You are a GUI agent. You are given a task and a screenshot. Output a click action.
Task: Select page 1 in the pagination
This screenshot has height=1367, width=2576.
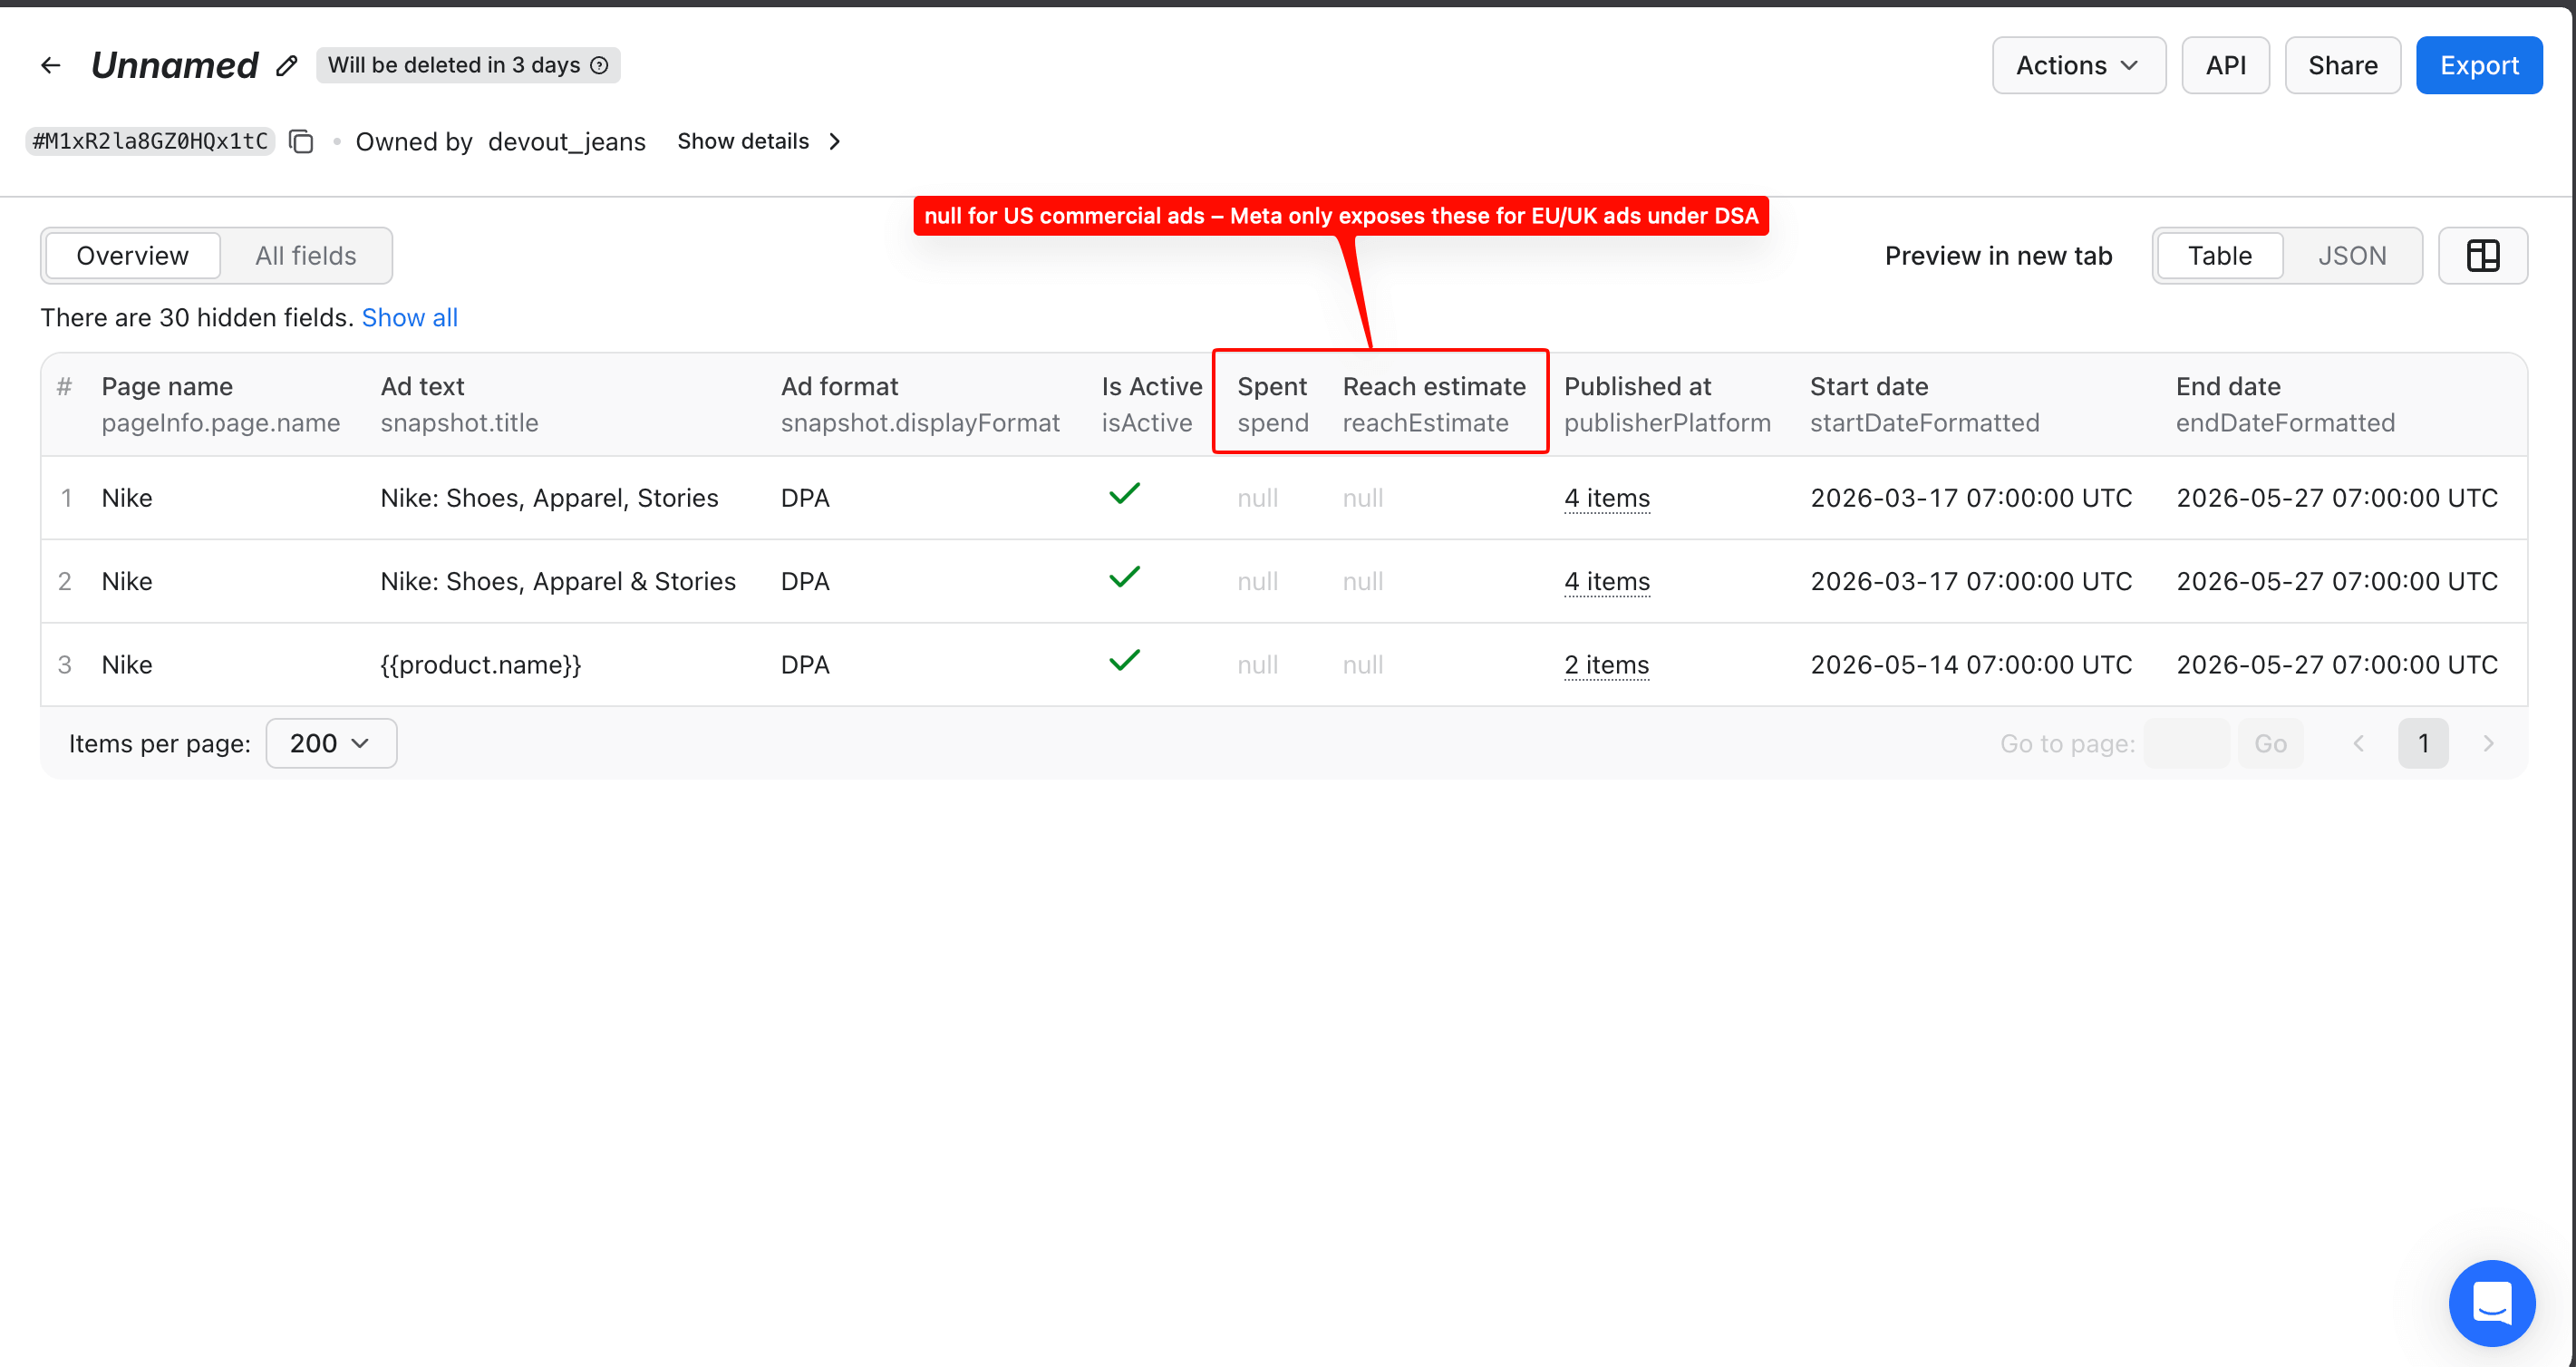[x=2423, y=743]
